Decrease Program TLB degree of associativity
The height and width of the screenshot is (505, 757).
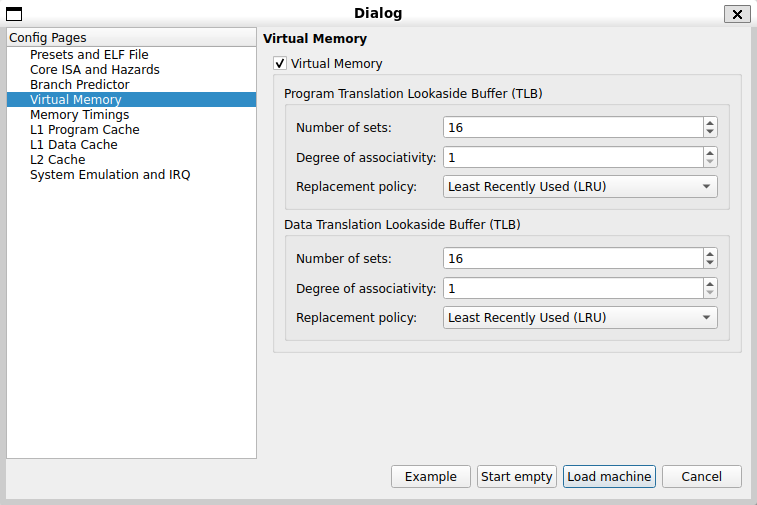point(710,162)
